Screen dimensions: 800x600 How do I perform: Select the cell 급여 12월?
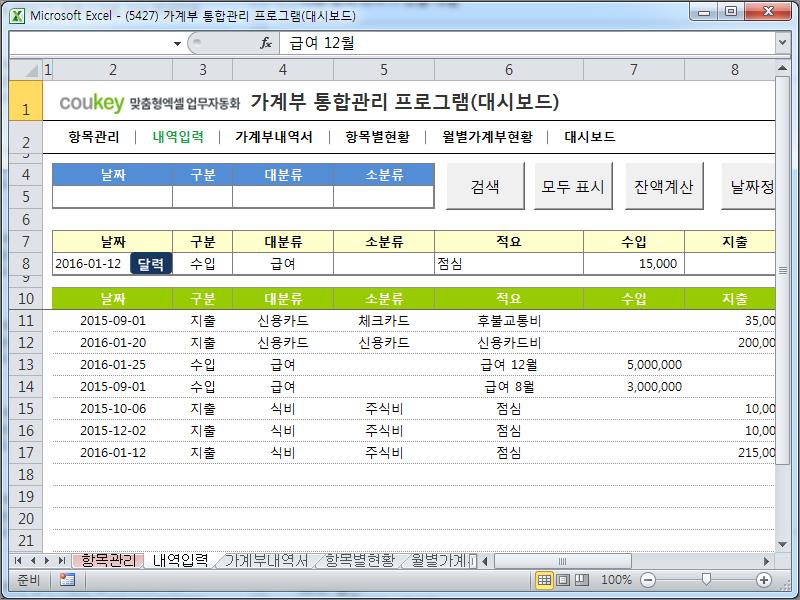pos(509,365)
